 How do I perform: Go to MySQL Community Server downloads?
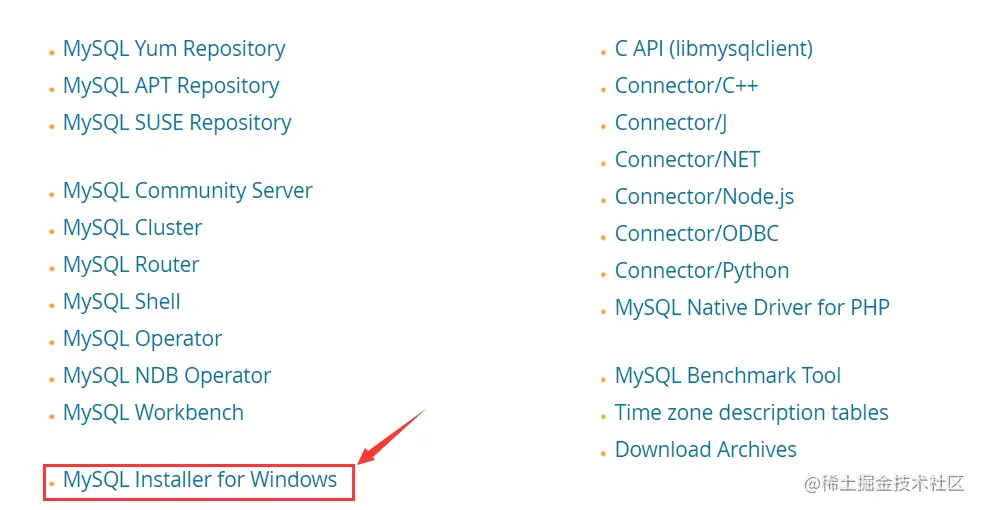tap(188, 191)
